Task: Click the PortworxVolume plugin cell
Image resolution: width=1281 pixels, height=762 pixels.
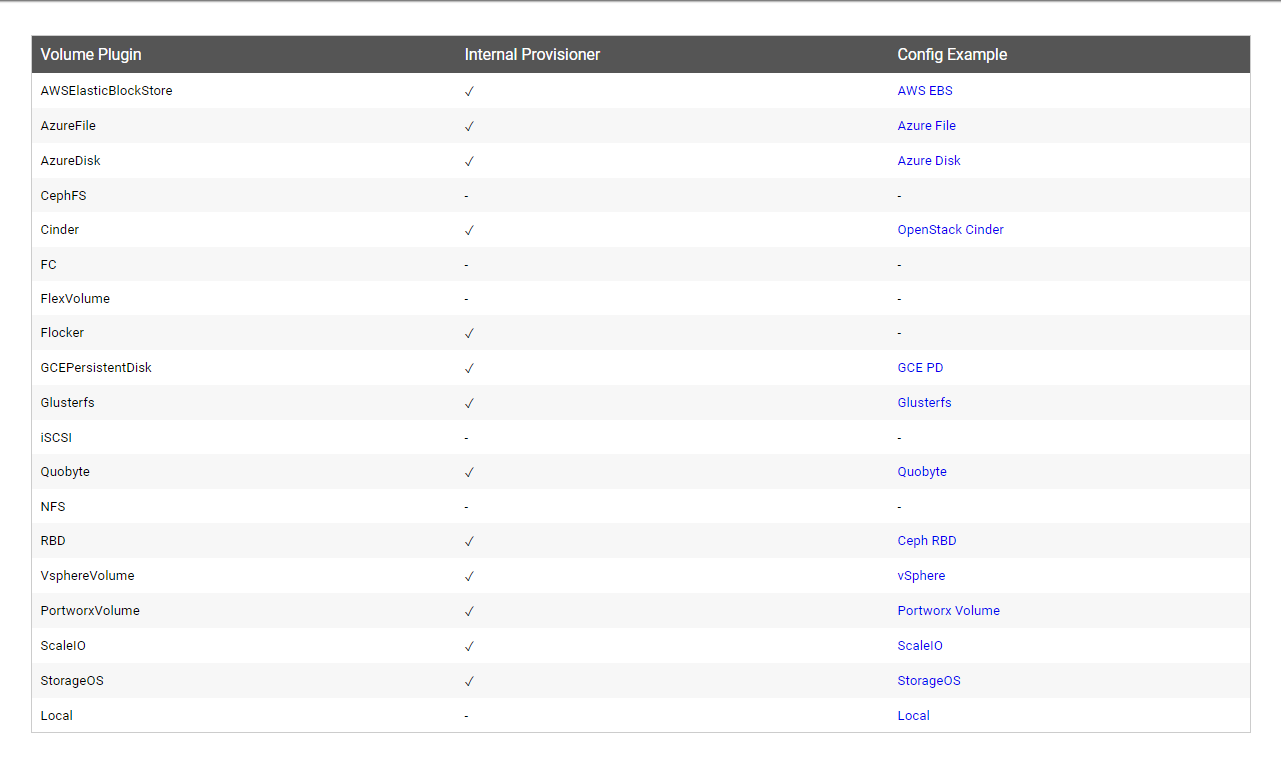Action: point(90,611)
